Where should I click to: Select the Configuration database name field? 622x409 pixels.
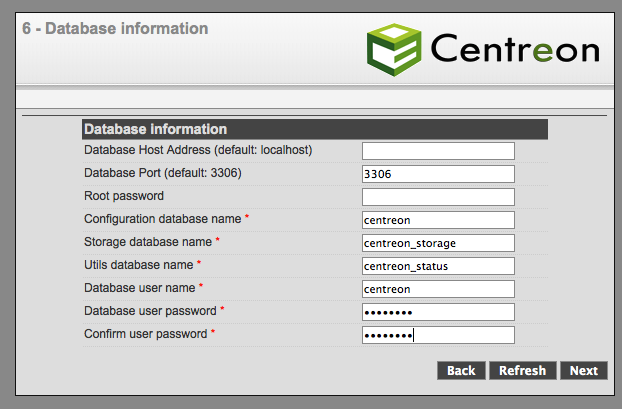[x=438, y=220]
